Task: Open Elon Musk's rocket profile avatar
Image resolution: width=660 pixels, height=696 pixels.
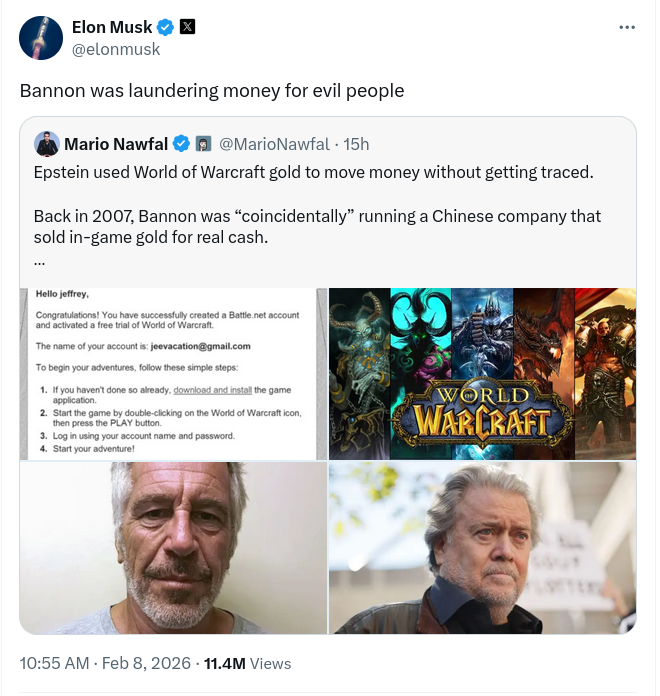Action: [41, 38]
